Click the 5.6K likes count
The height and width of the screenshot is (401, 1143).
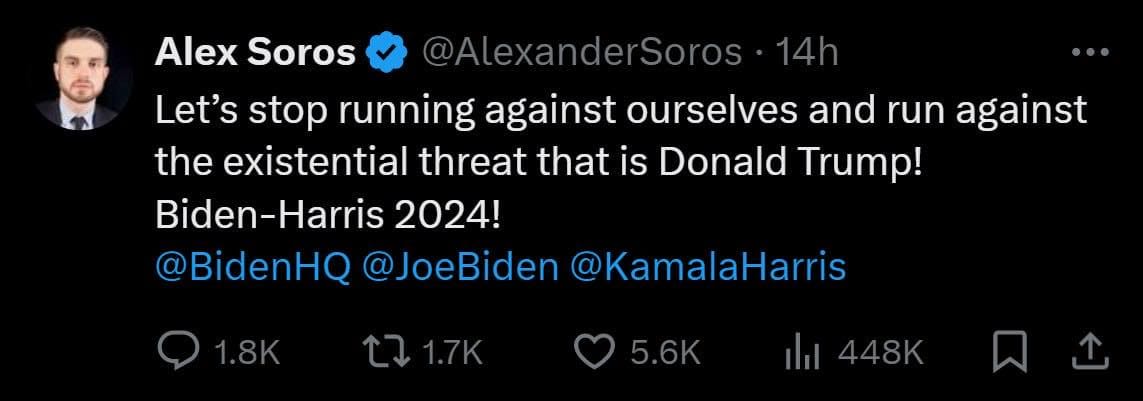pos(663,351)
